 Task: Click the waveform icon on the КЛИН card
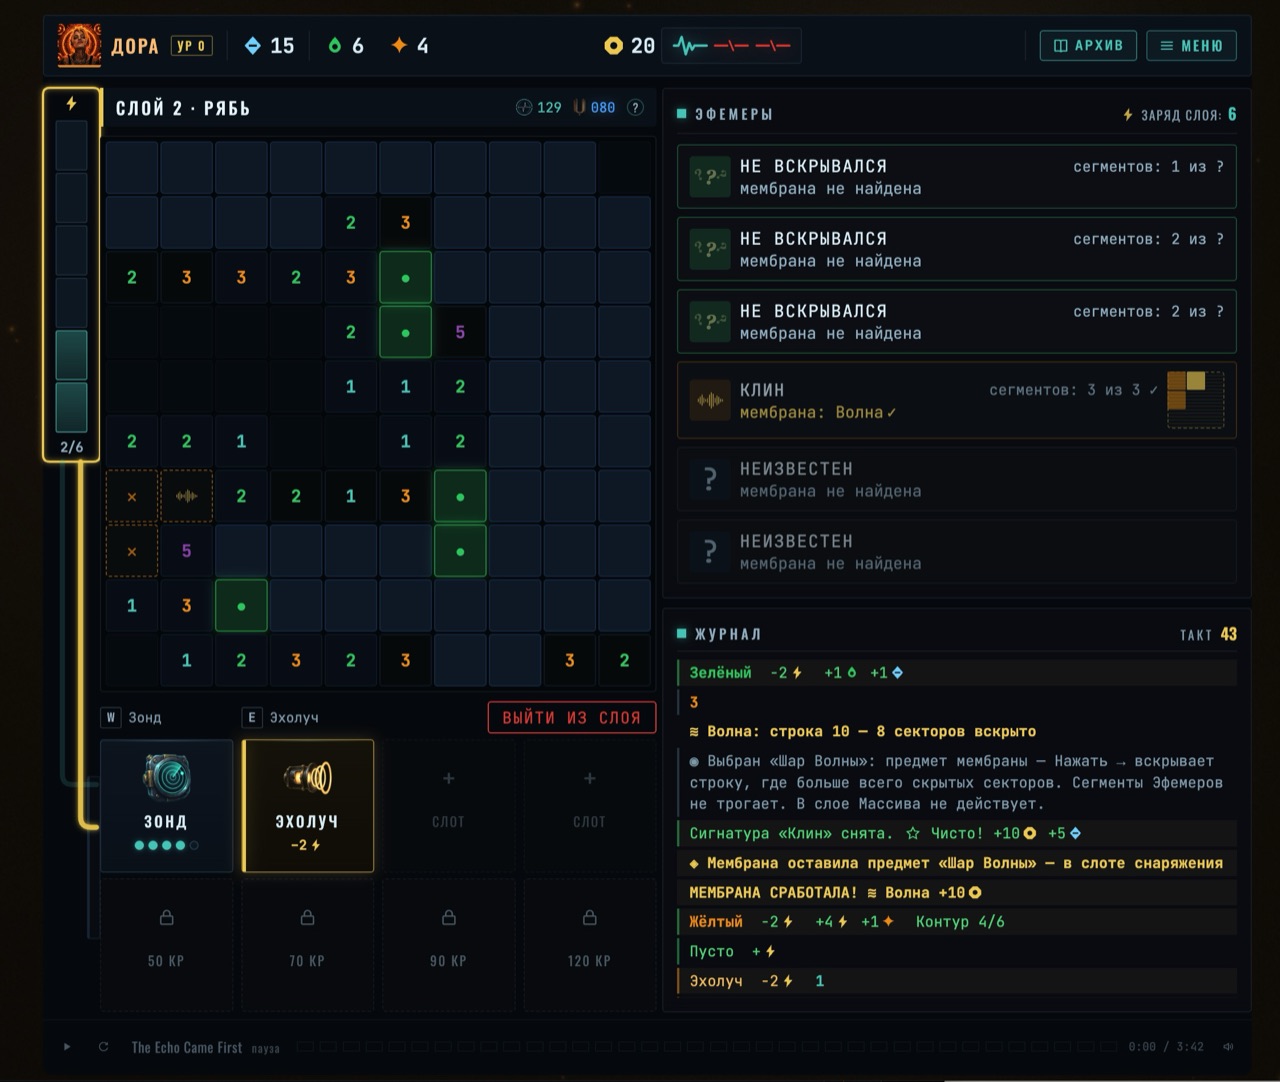tap(710, 401)
